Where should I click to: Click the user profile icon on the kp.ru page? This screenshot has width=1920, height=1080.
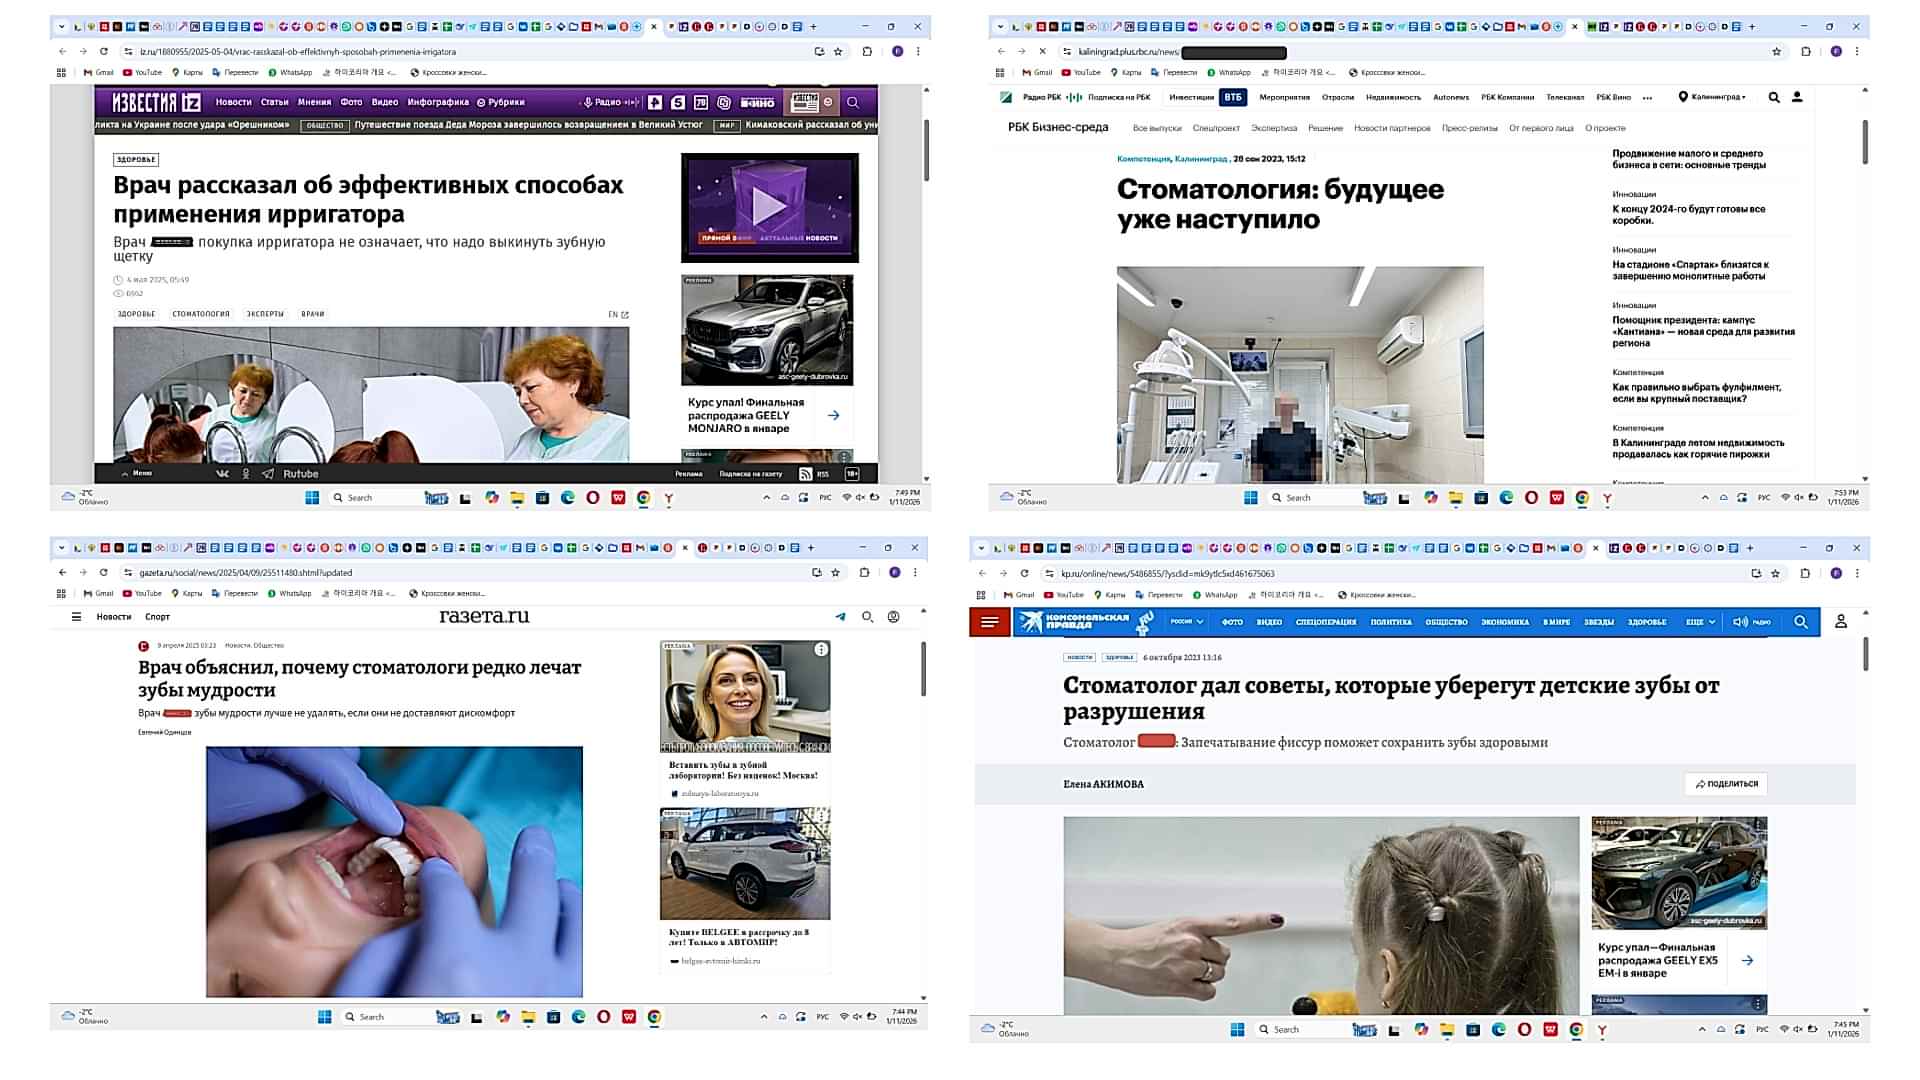coord(1840,622)
